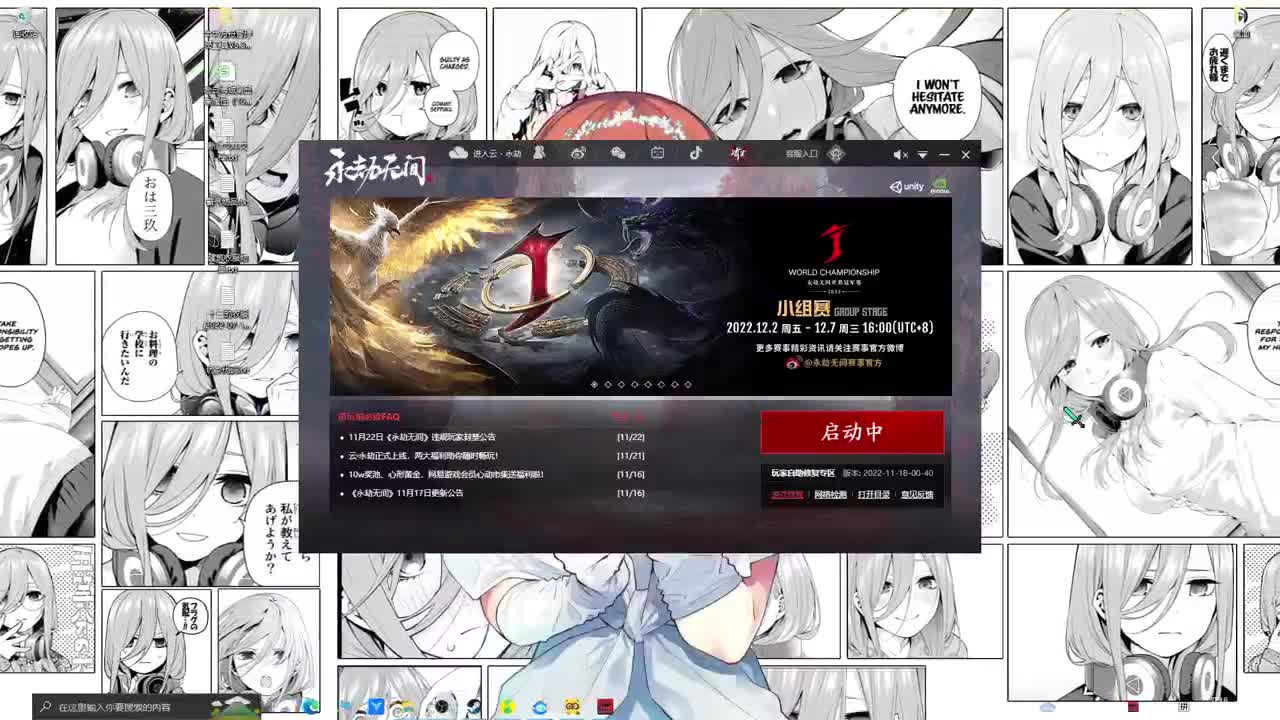This screenshot has width=1280, height=720.
Task: Click the red repair link under self-repair zone
Action: [787, 495]
